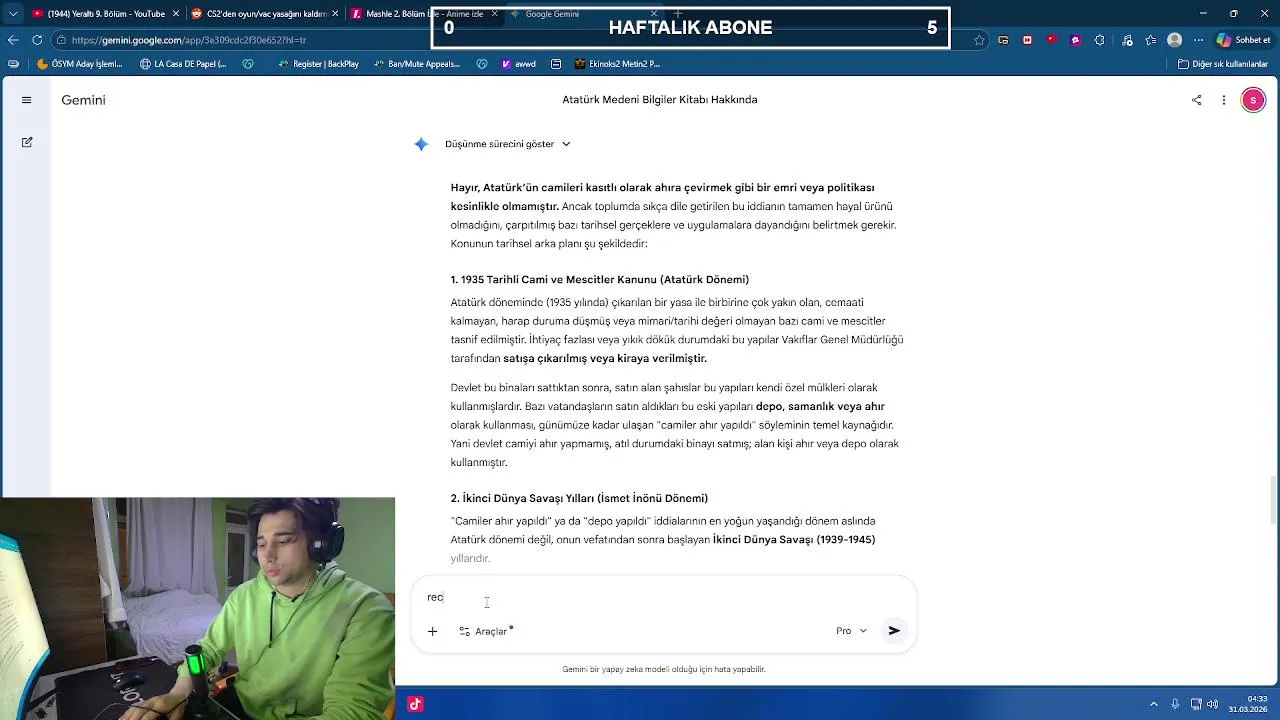Show hidden system tray icons
1280x720 pixels.
[x=1153, y=704]
